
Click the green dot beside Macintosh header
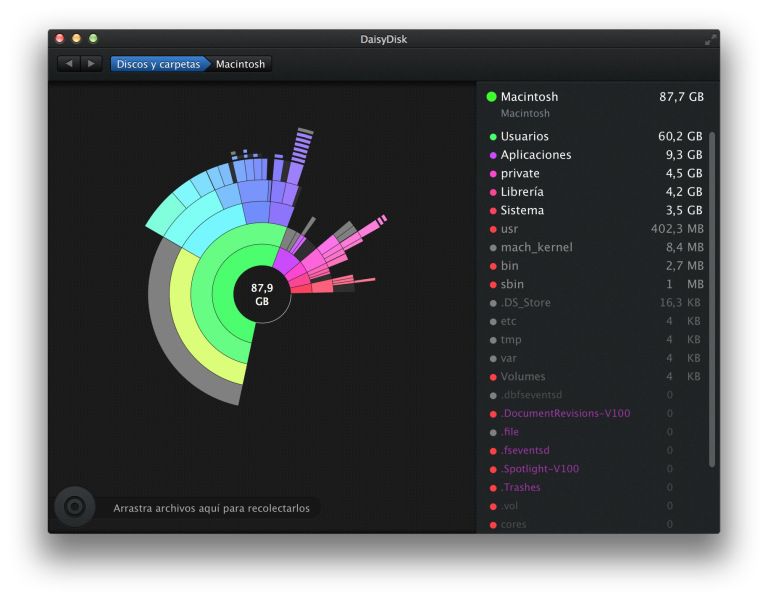point(491,96)
